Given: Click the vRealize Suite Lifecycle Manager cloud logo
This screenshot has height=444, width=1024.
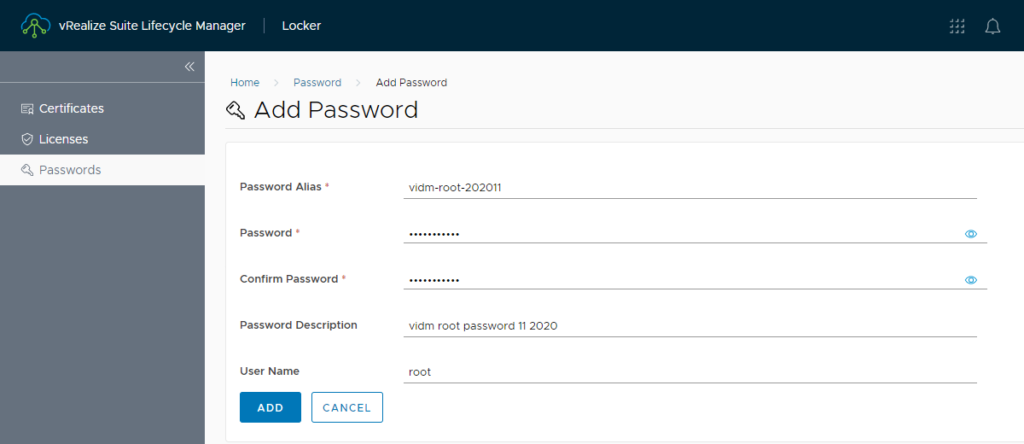Looking at the screenshot, I should [36, 25].
